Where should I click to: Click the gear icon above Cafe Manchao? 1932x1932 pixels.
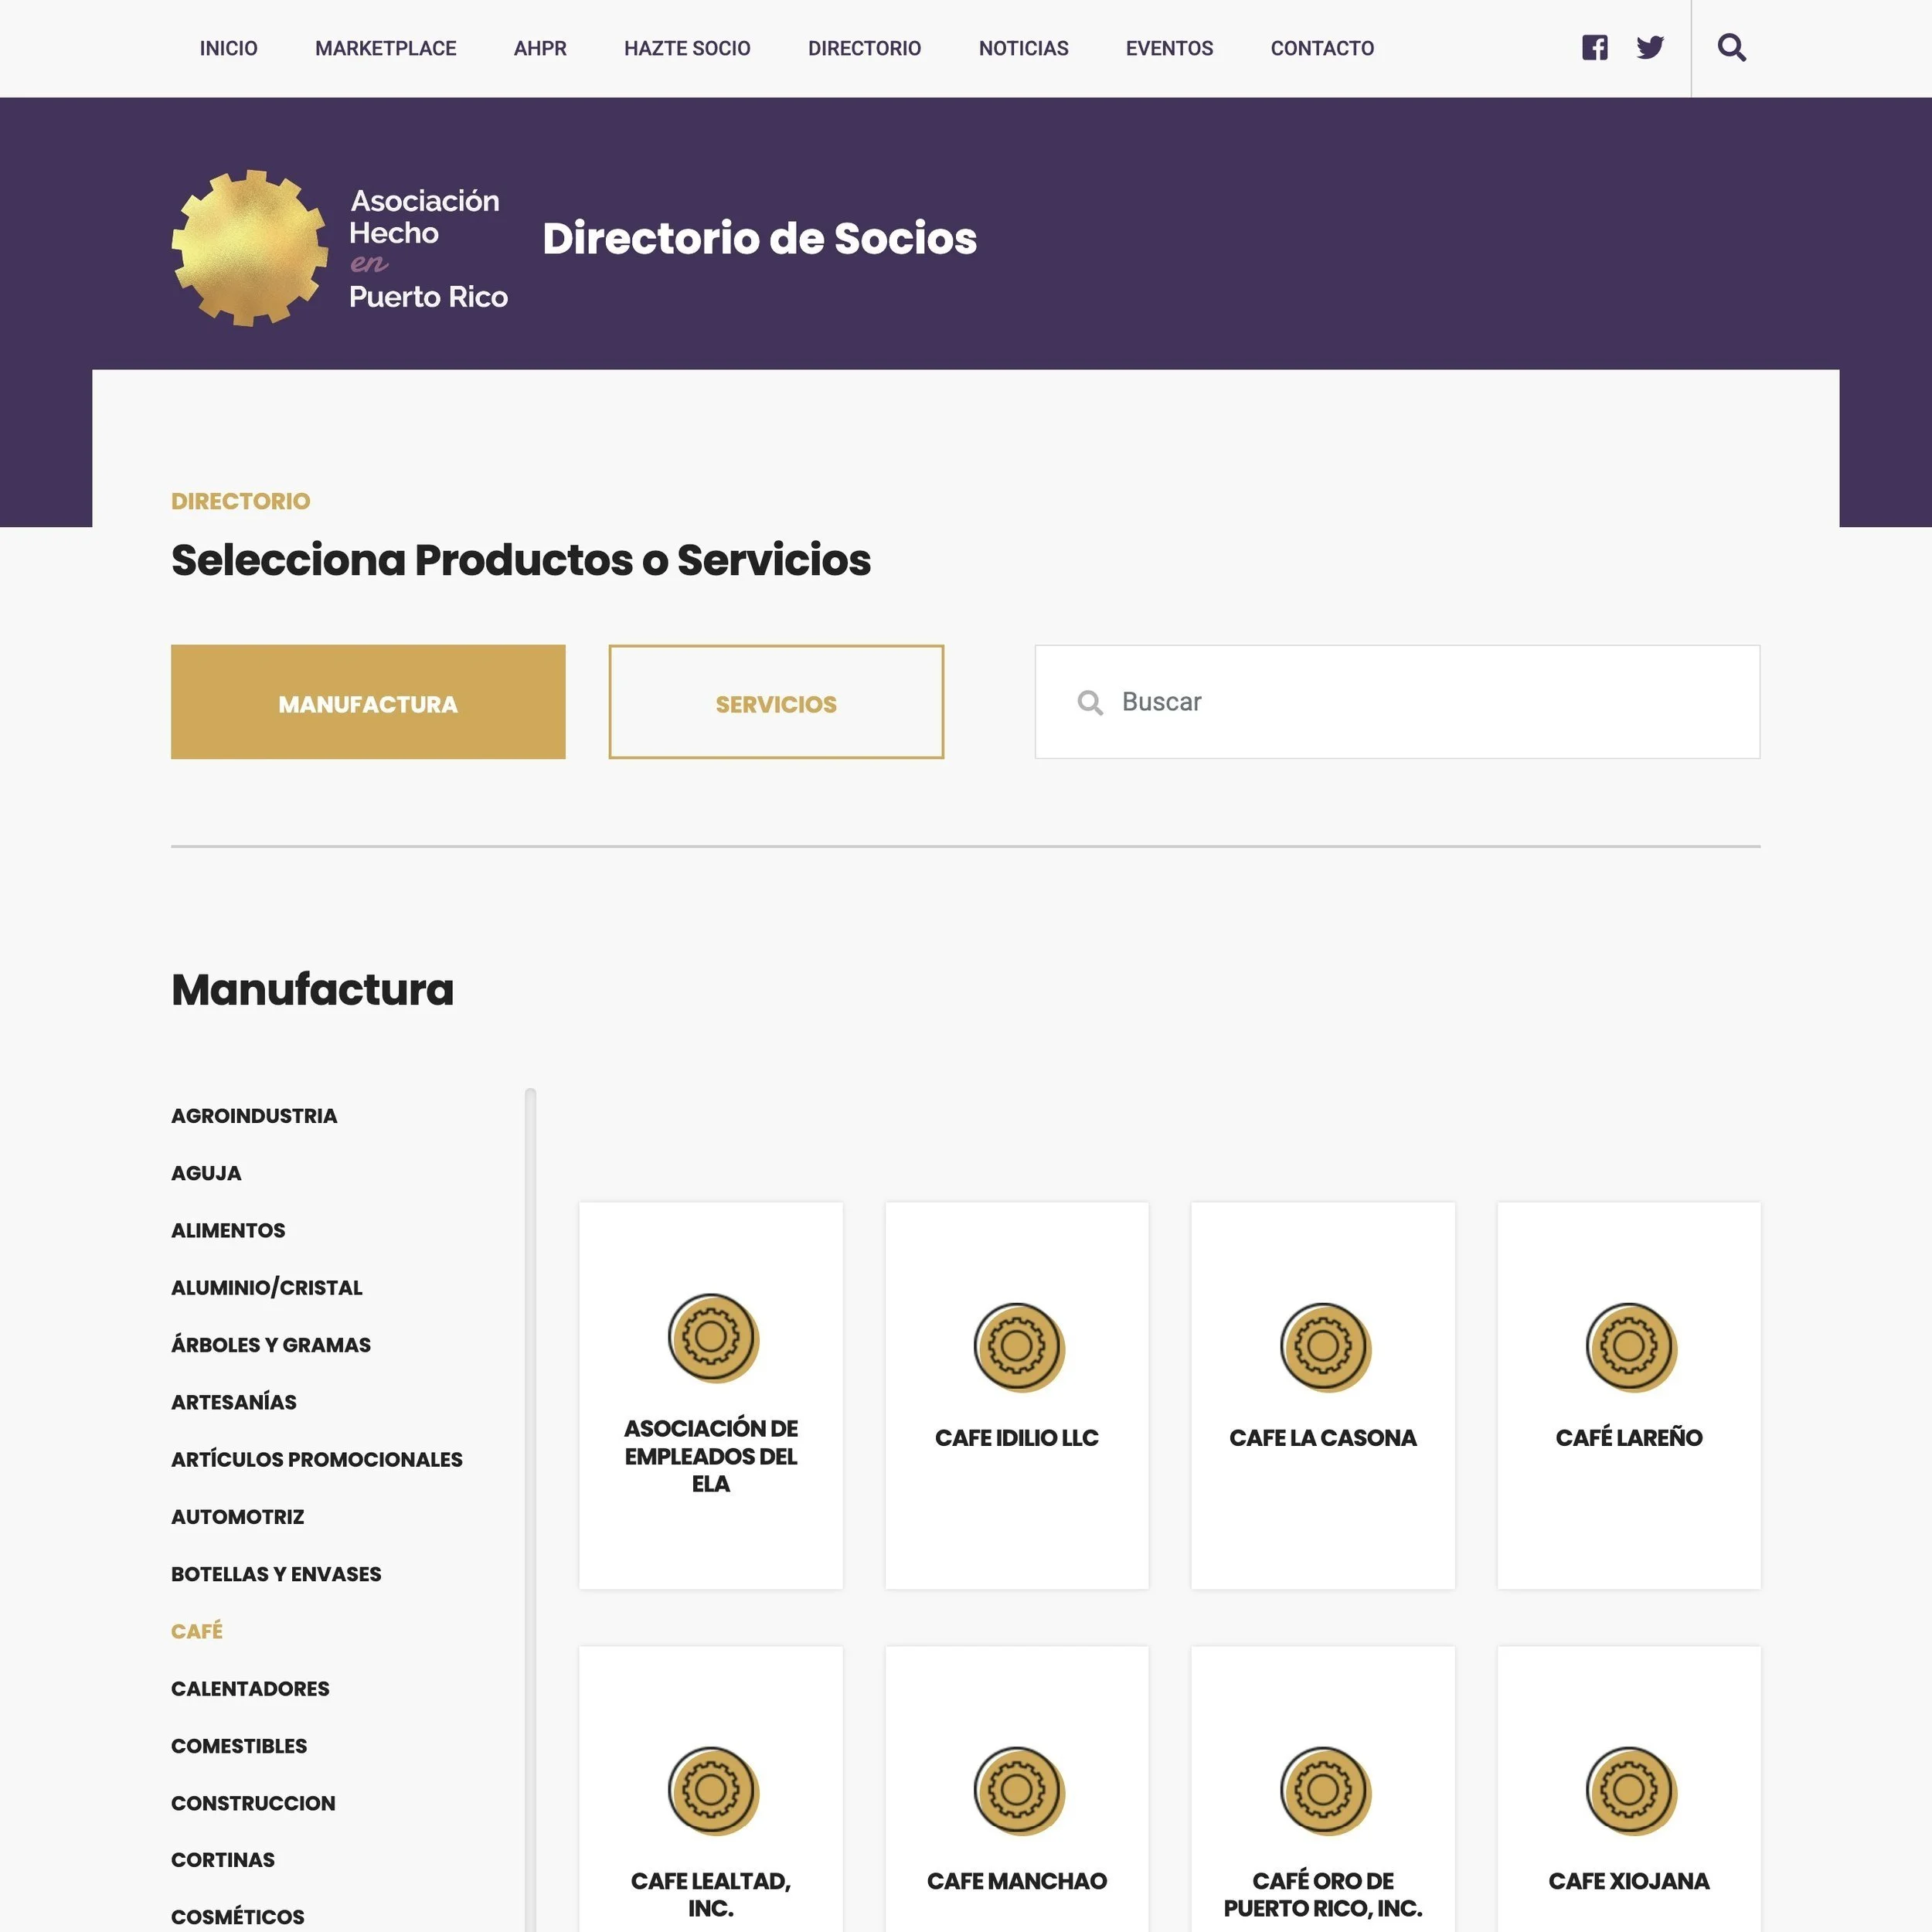[1019, 1791]
